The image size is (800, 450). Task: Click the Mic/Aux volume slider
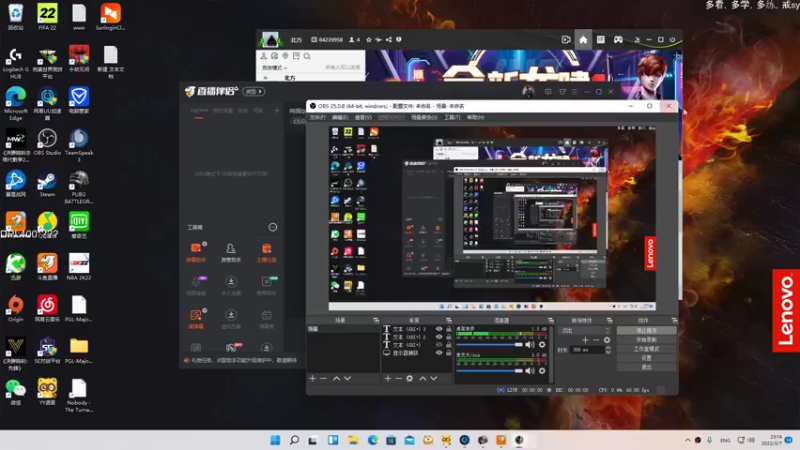pyautogui.click(x=490, y=371)
